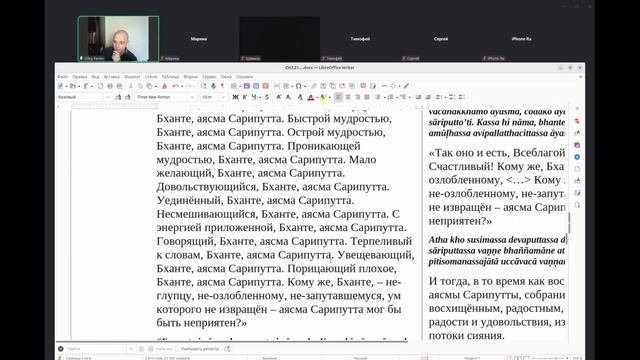
Task: Enable the Учитывать регистр checkbox
Action: 178,349
